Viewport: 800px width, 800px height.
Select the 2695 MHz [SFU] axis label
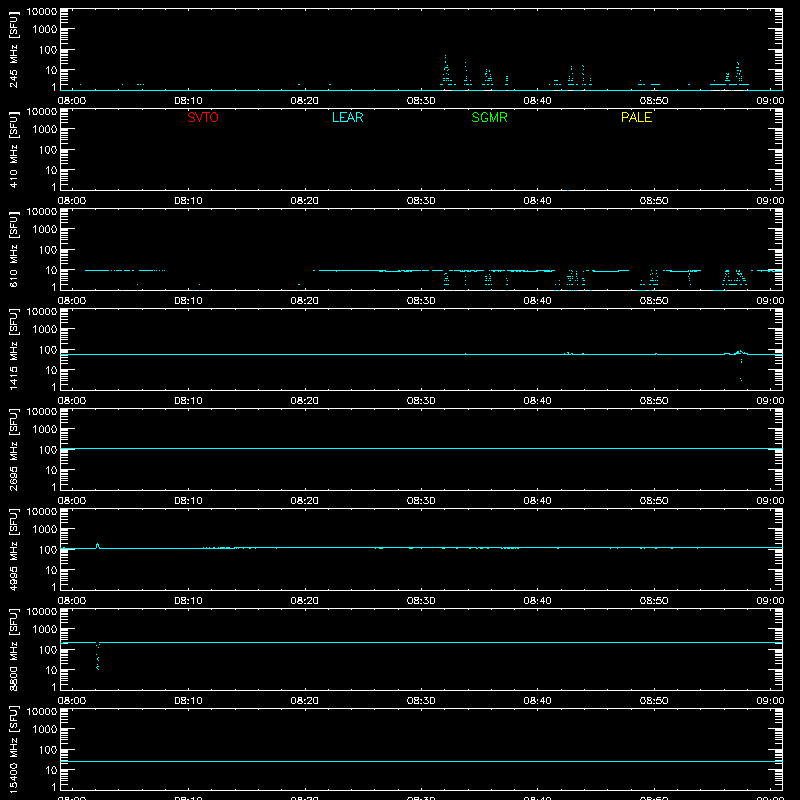click(x=13, y=449)
